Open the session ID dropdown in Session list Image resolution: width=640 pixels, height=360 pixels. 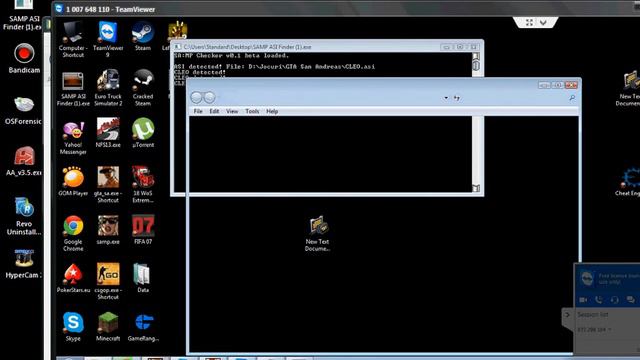click(x=609, y=329)
